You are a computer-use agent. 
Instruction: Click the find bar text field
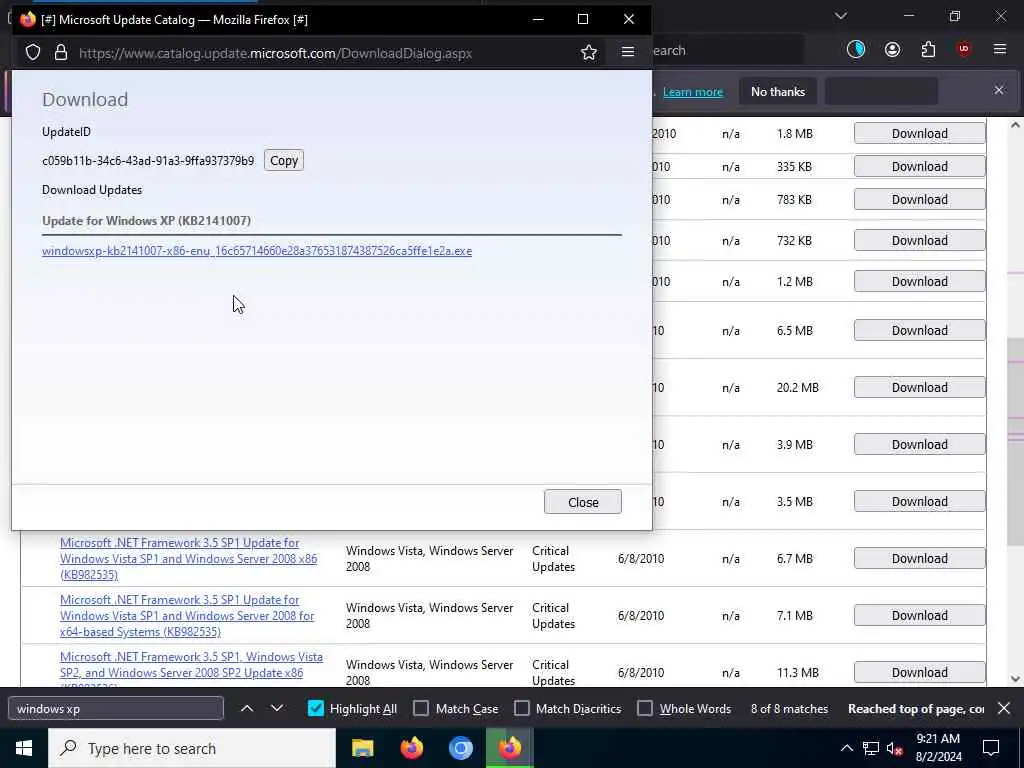pyautogui.click(x=116, y=709)
